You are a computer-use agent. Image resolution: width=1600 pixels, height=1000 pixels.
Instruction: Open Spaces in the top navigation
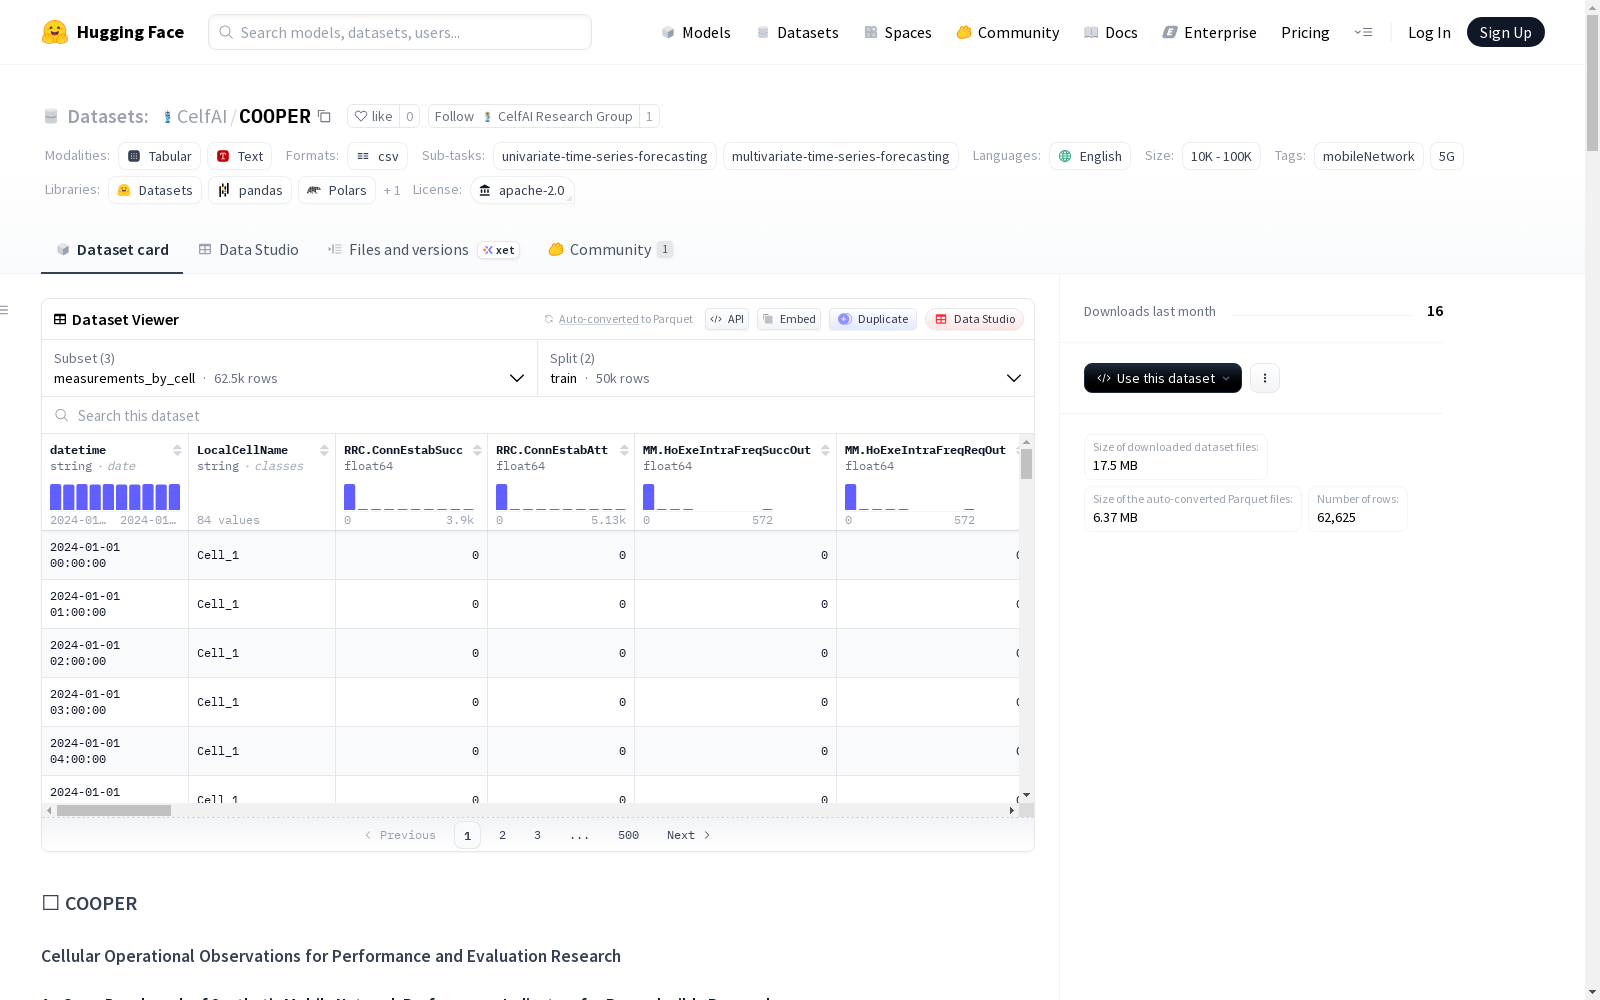click(x=897, y=32)
